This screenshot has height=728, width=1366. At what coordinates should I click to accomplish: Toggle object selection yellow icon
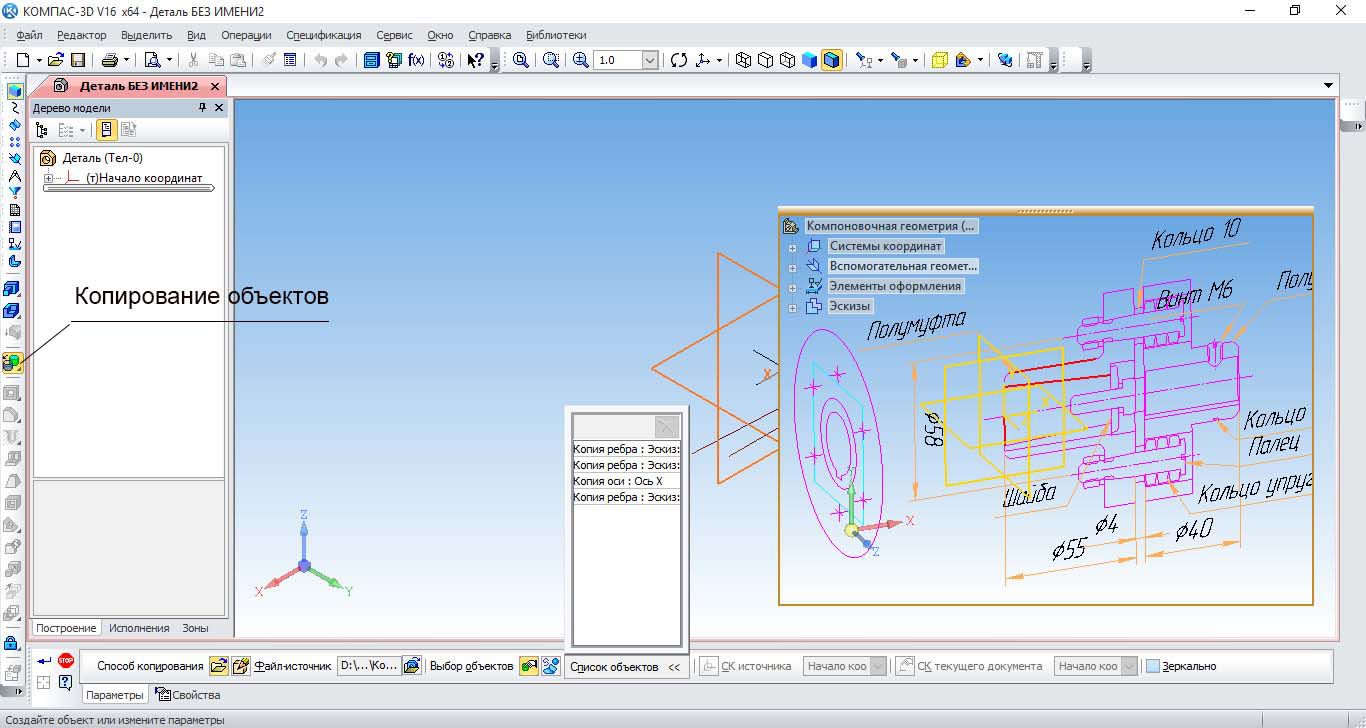pos(529,666)
